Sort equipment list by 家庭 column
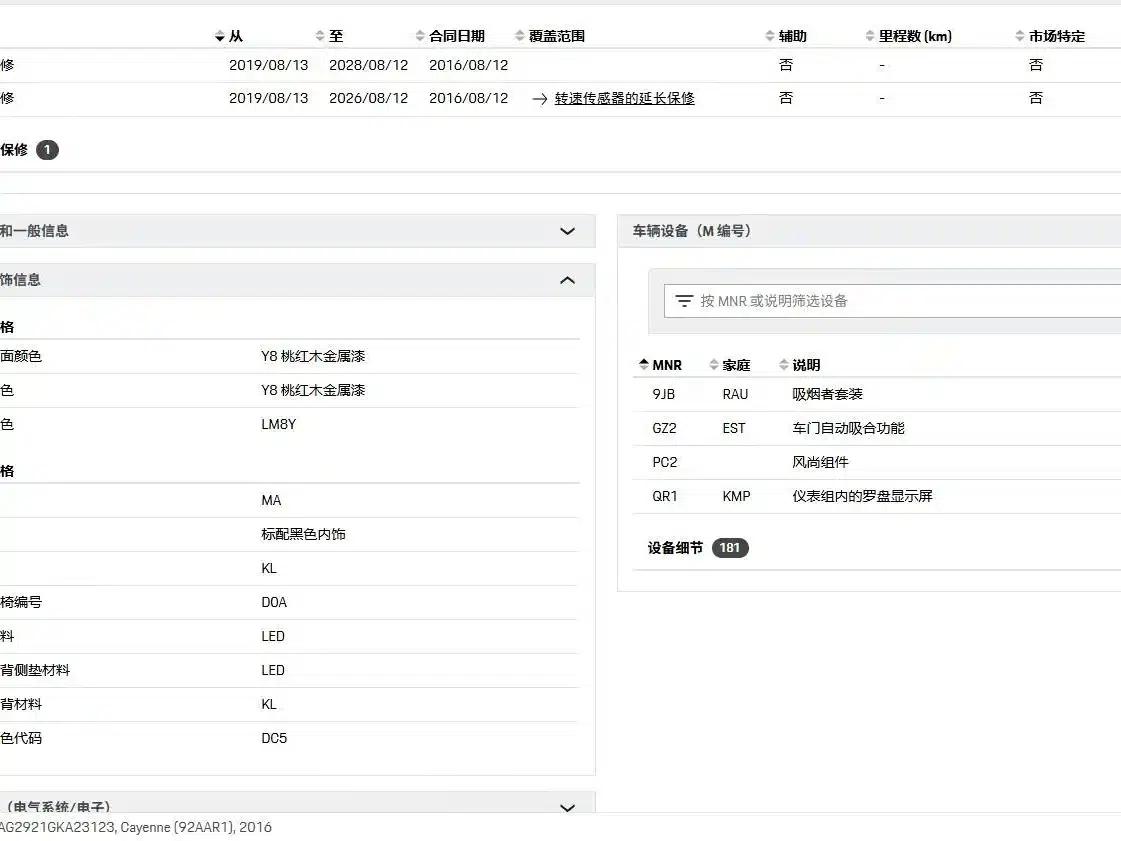Viewport: 1121px width, 841px height. point(729,365)
